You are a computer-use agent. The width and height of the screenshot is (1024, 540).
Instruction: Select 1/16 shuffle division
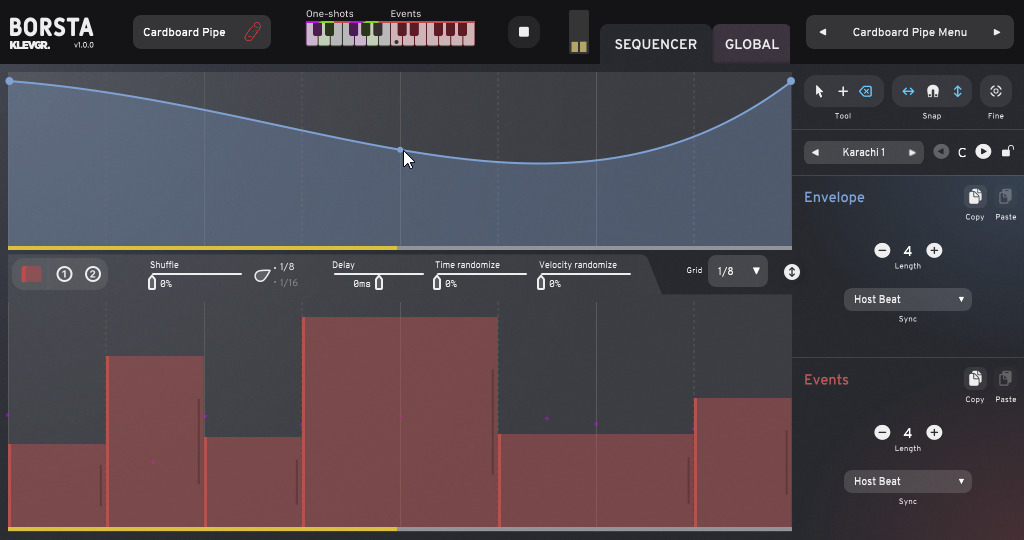(x=288, y=283)
